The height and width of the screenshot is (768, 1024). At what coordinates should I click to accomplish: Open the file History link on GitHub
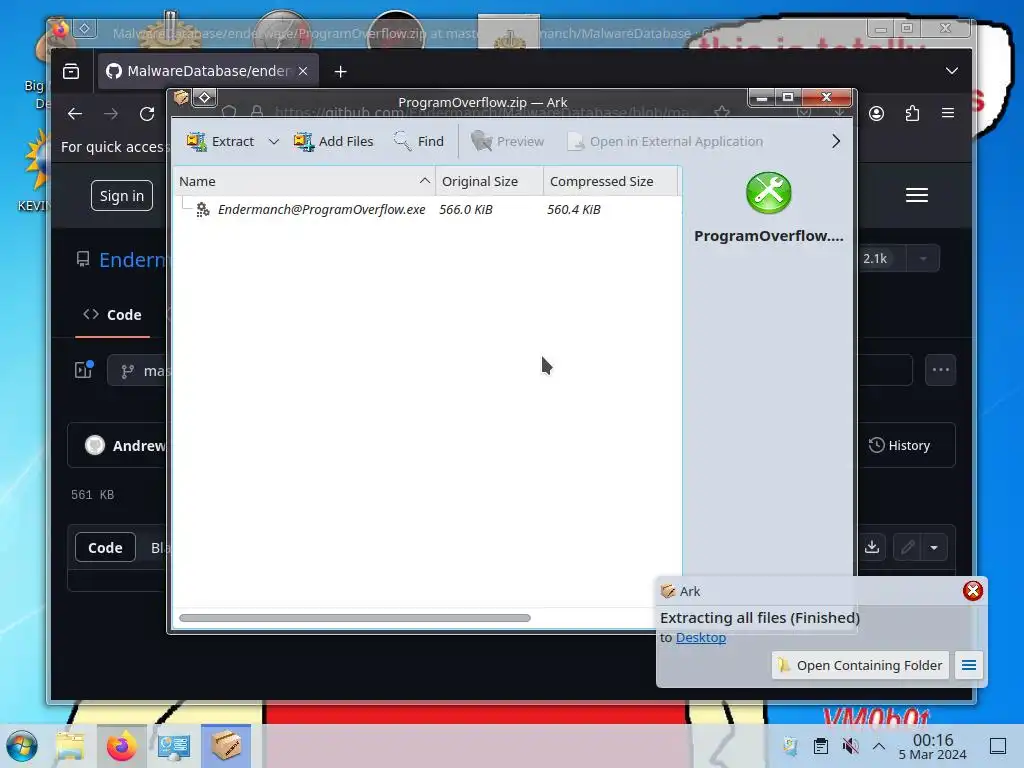pos(899,445)
